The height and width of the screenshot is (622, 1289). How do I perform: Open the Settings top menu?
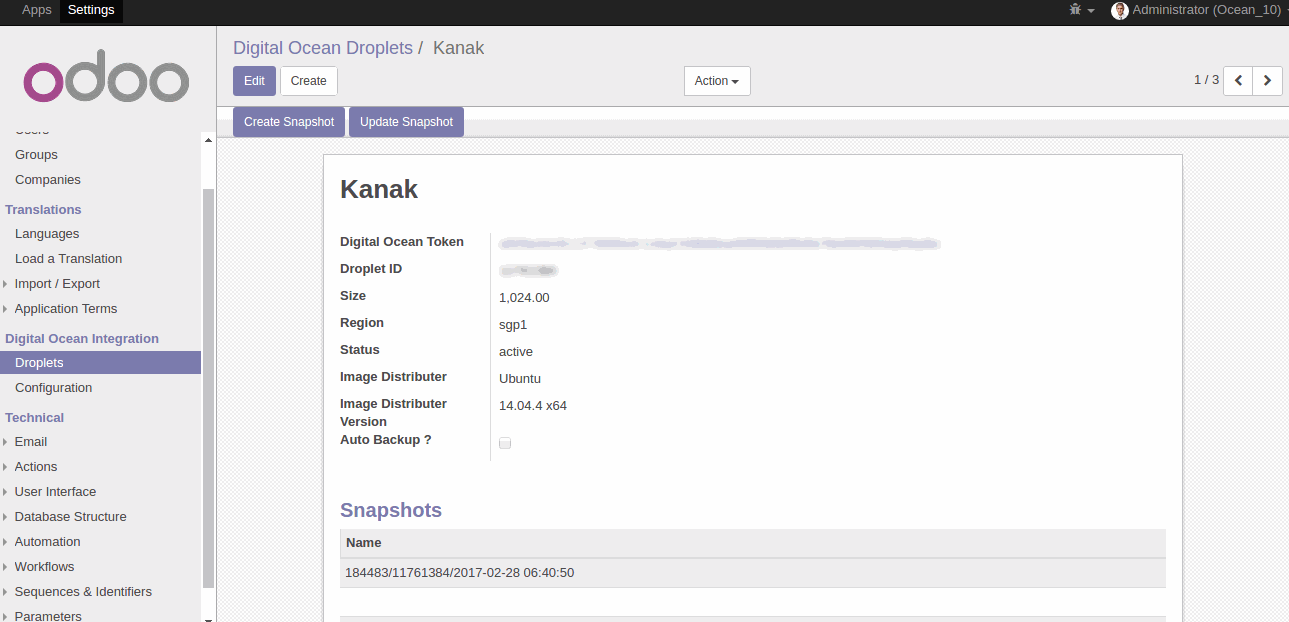[x=91, y=10]
